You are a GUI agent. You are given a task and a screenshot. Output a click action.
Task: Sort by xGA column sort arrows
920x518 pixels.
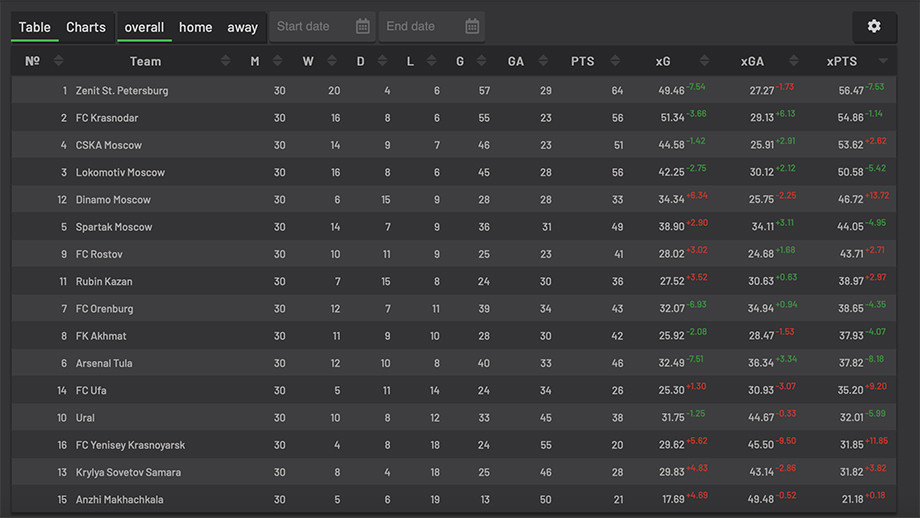coord(793,61)
